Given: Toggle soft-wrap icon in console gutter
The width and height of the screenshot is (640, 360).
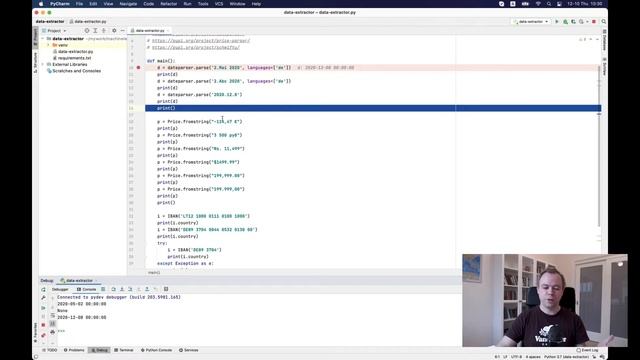Looking at the screenshot, I should (52, 316).
